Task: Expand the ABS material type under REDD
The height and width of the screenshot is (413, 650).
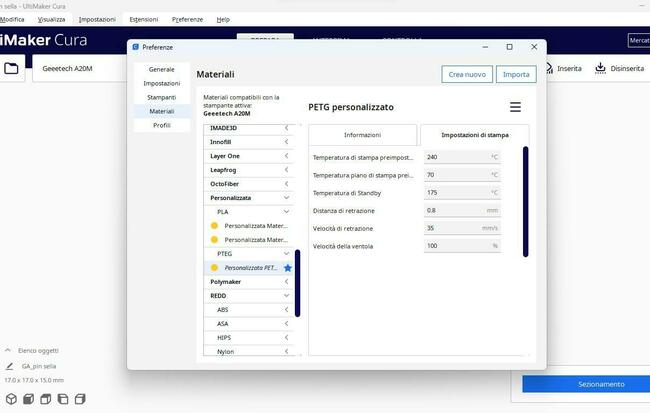Action: tap(287, 310)
